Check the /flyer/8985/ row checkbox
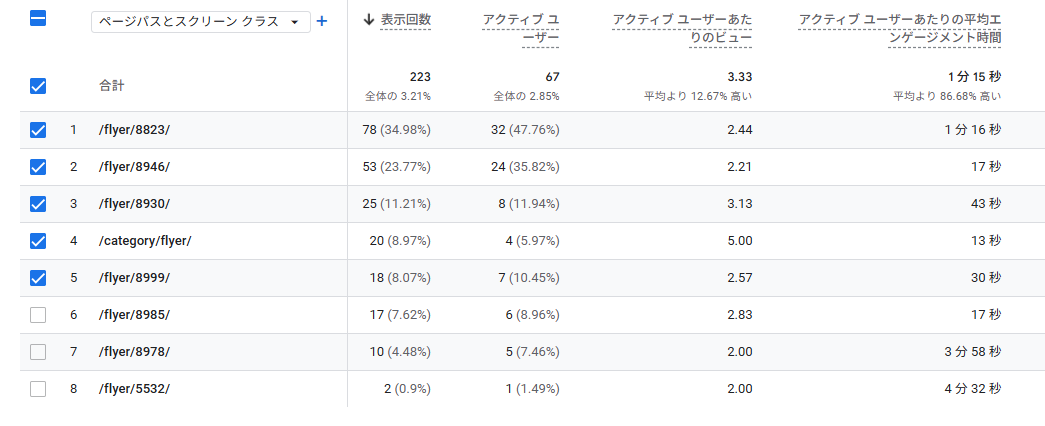 pyautogui.click(x=38, y=315)
